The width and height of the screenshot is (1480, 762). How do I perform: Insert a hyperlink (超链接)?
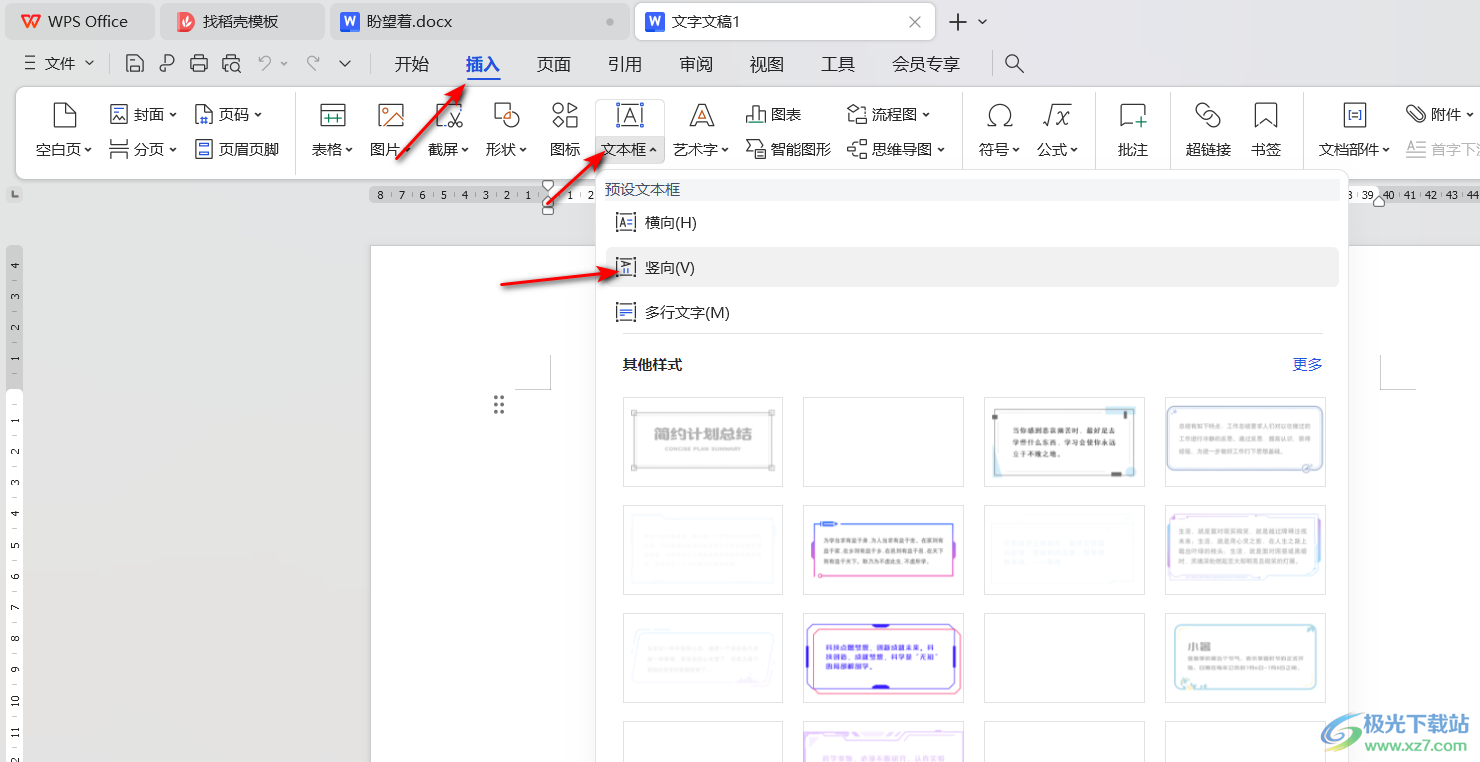pyautogui.click(x=1208, y=130)
